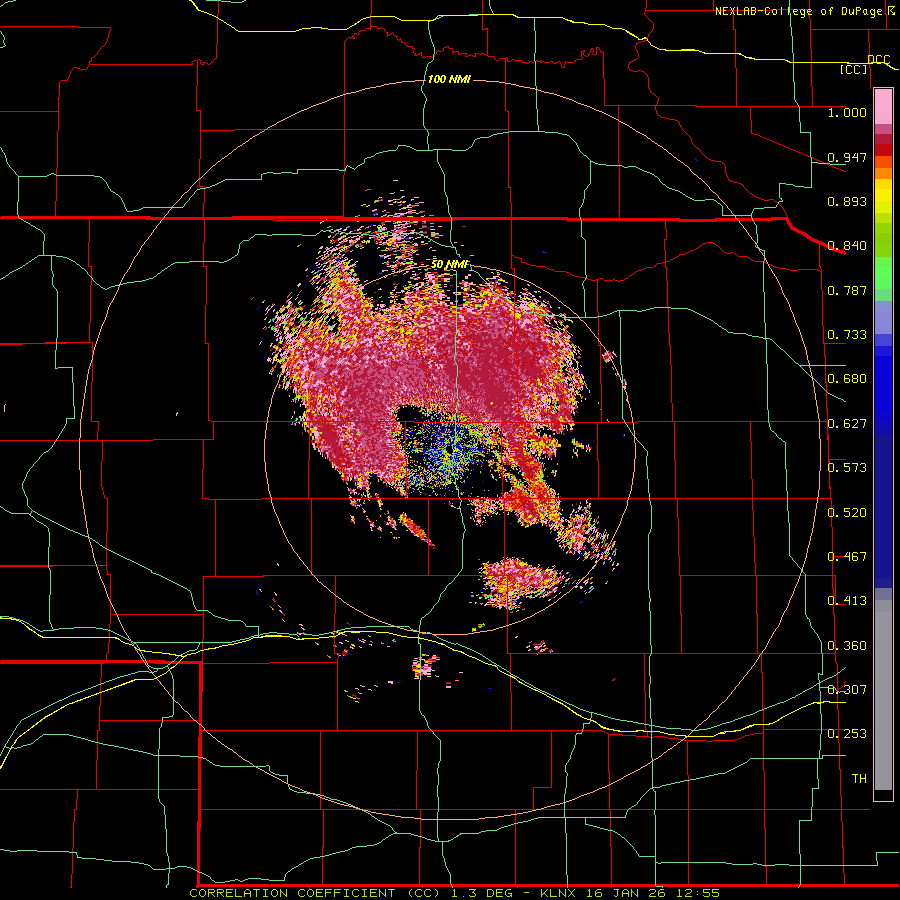
Task: Select the 1.000 scale value
Action: click(x=847, y=112)
